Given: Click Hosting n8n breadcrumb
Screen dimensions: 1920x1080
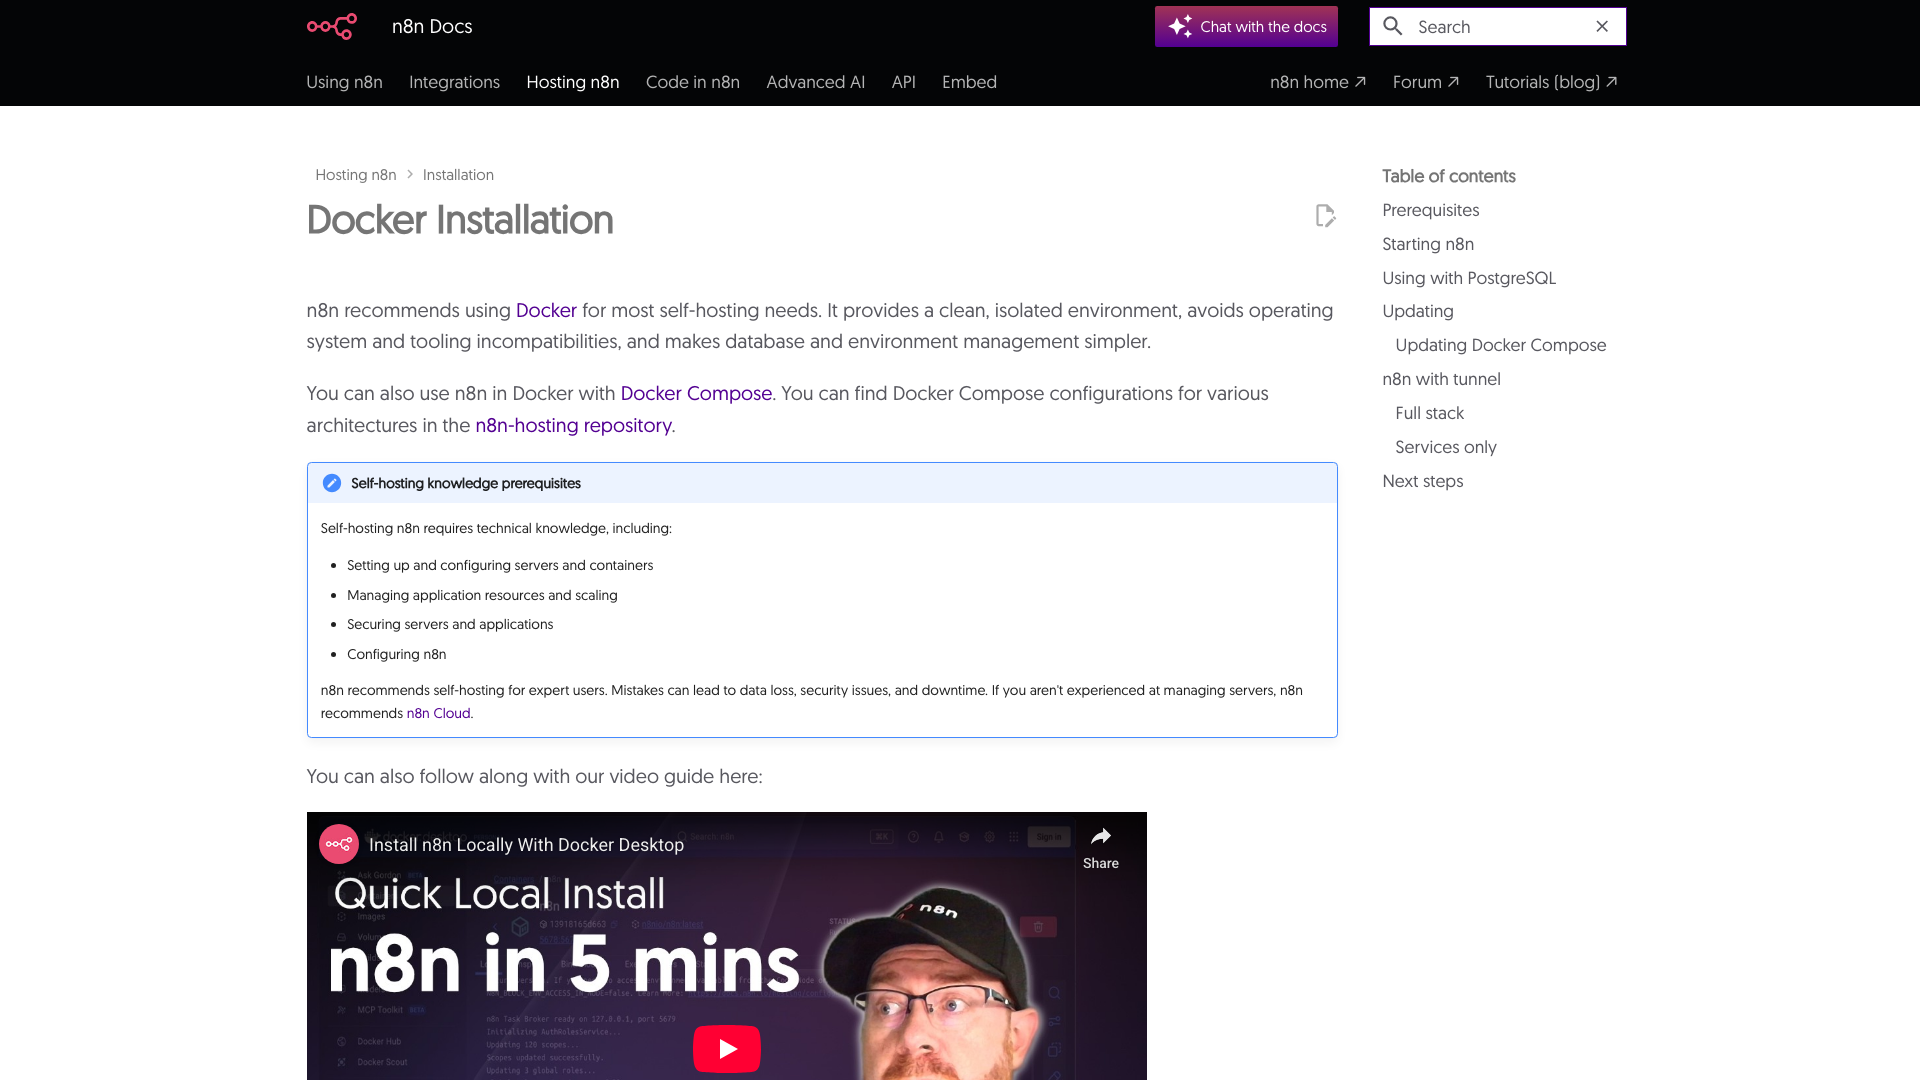Looking at the screenshot, I should point(356,175).
